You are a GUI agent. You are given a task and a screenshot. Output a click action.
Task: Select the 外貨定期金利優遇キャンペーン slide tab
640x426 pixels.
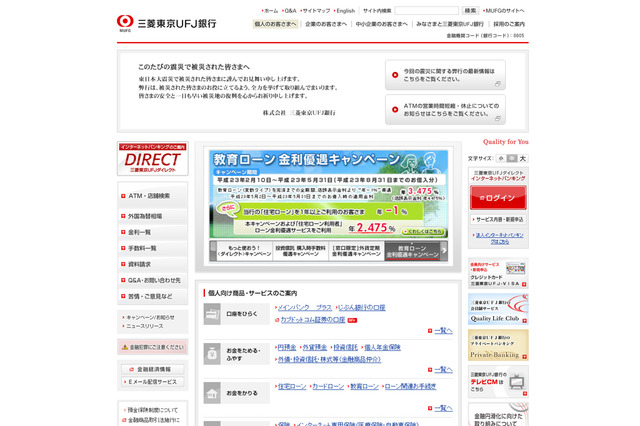[x=356, y=251]
